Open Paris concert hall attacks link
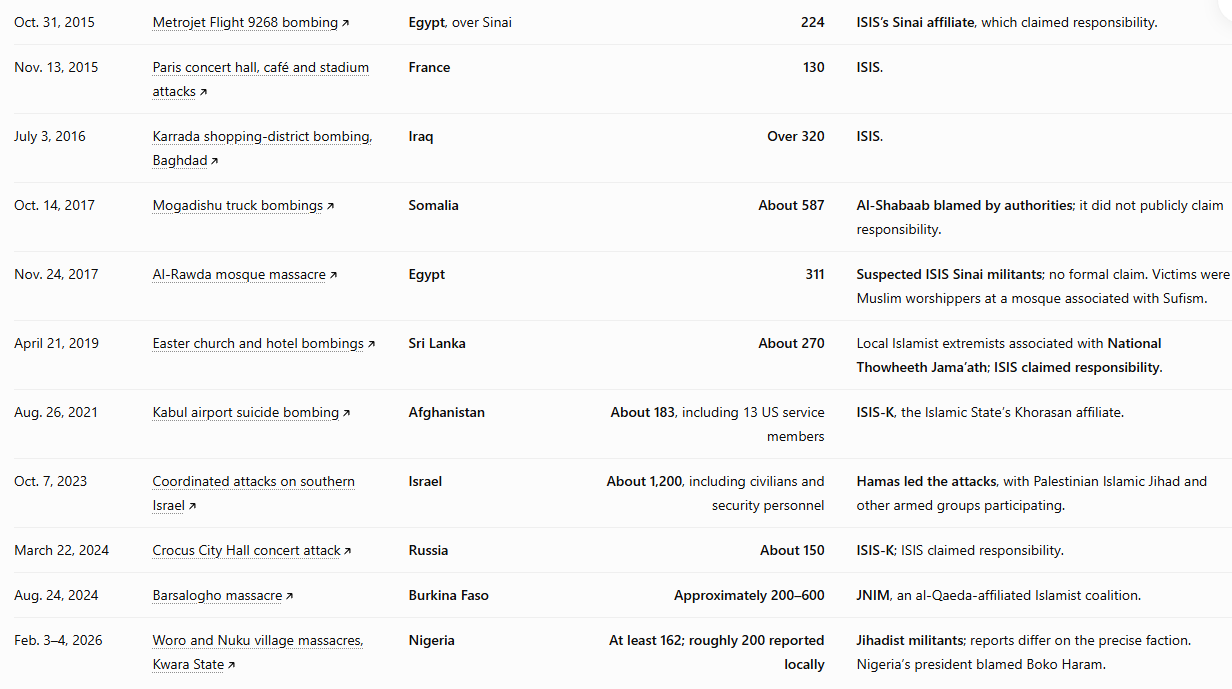This screenshot has width=1232, height=689. 261,79
